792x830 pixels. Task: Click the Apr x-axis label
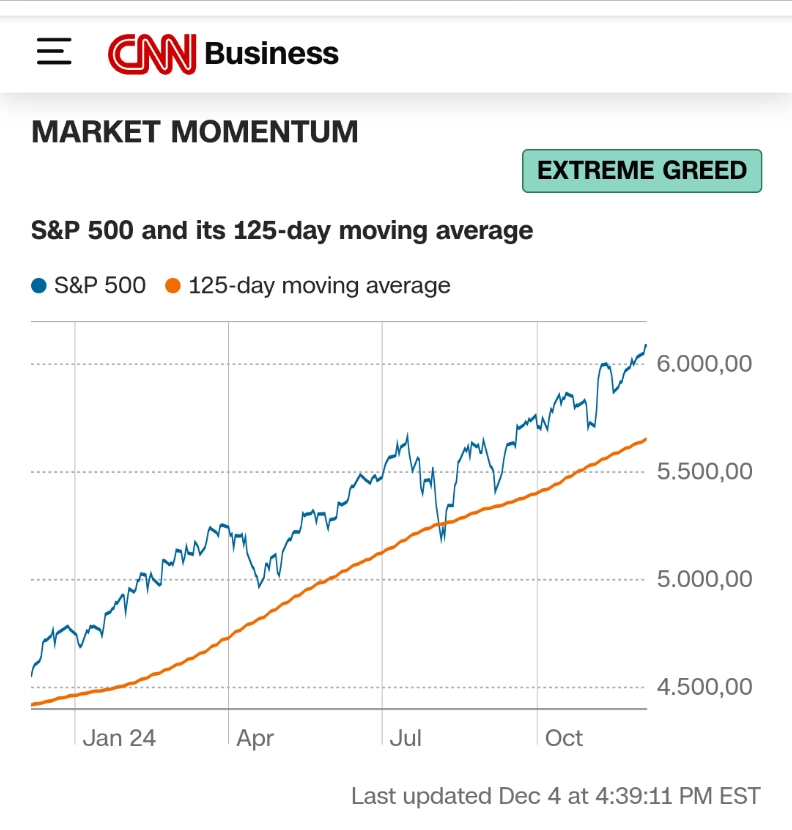pyautogui.click(x=255, y=738)
